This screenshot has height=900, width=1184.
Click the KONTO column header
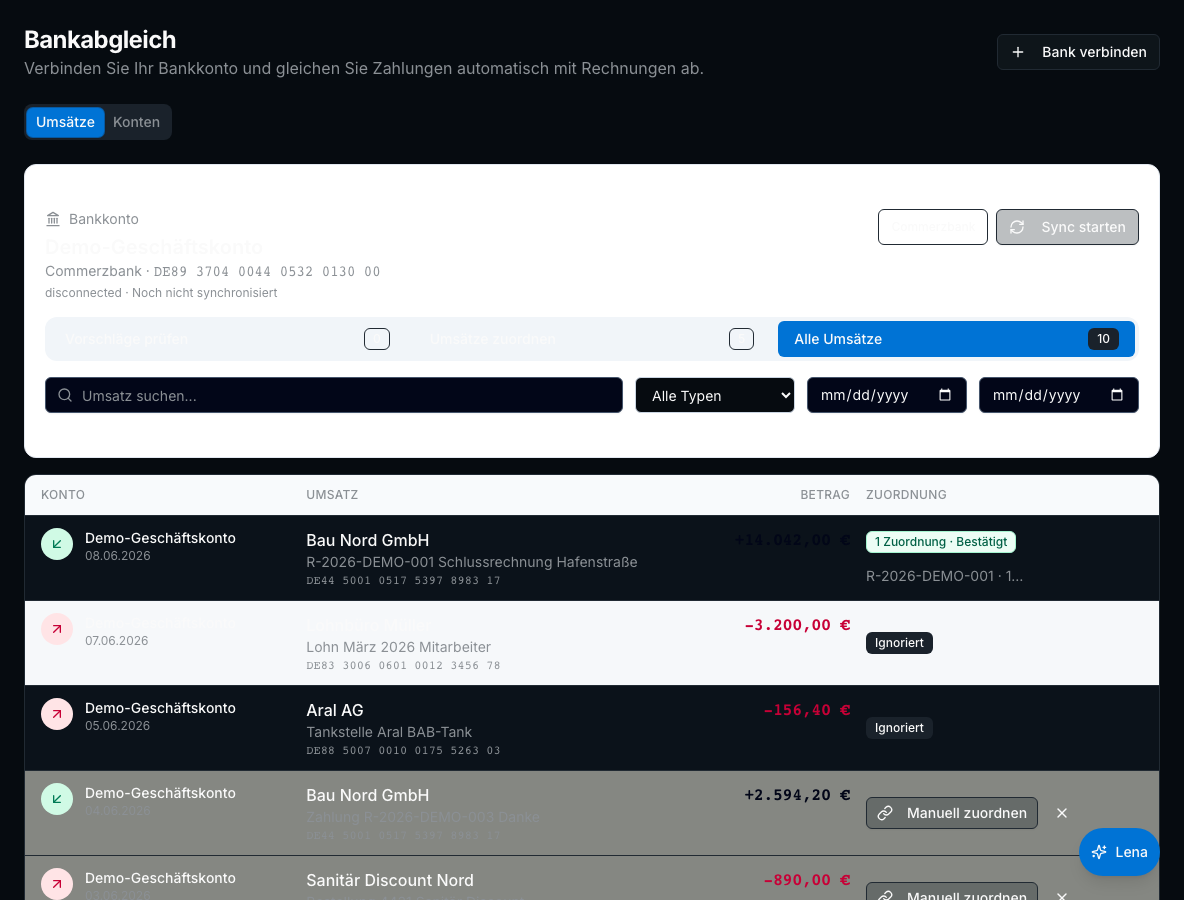point(63,495)
